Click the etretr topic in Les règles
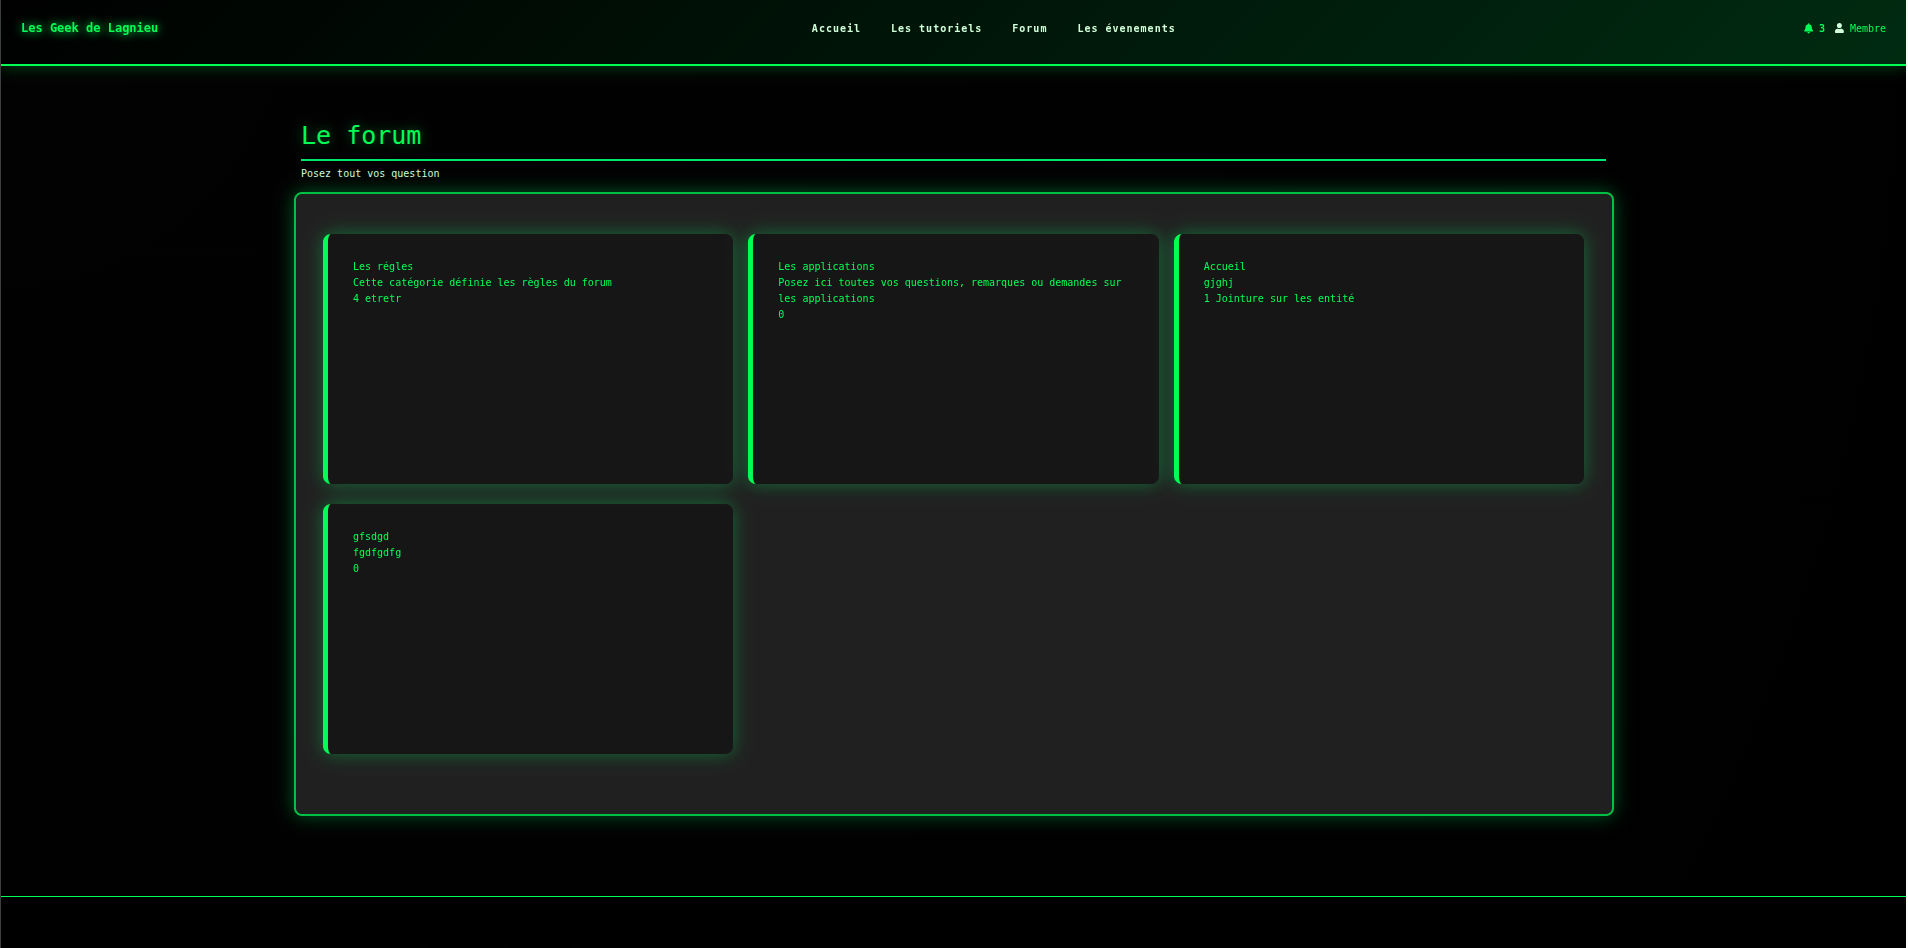 coord(382,299)
